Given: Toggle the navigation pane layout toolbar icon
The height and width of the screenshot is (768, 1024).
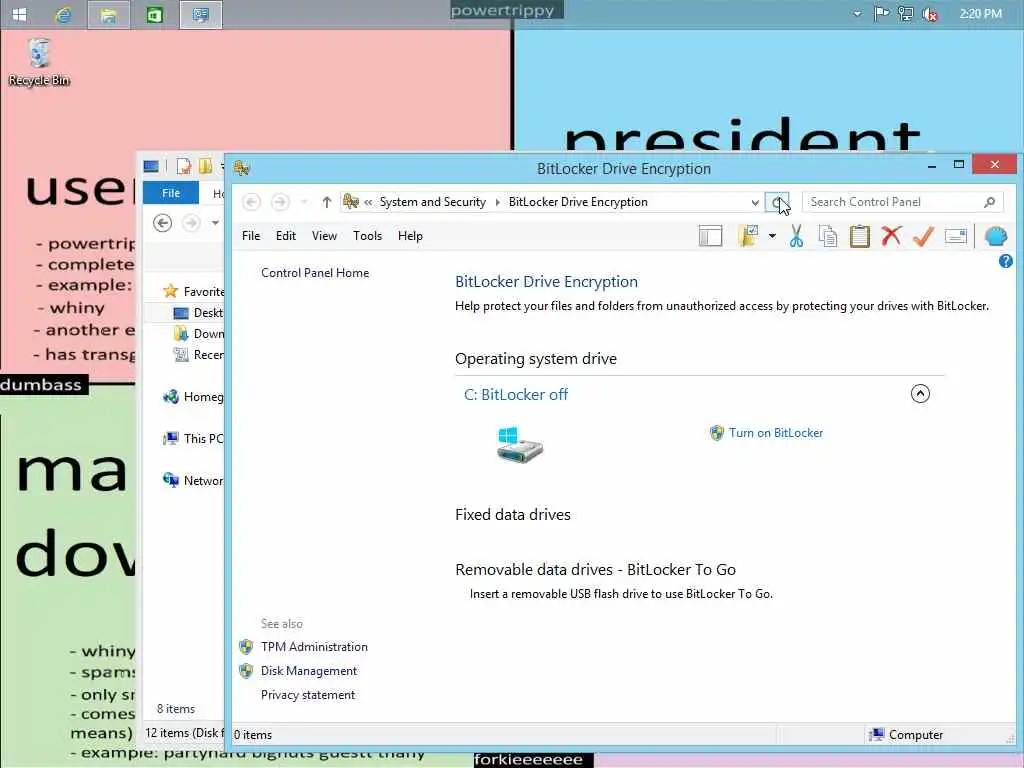Looking at the screenshot, I should point(710,236).
